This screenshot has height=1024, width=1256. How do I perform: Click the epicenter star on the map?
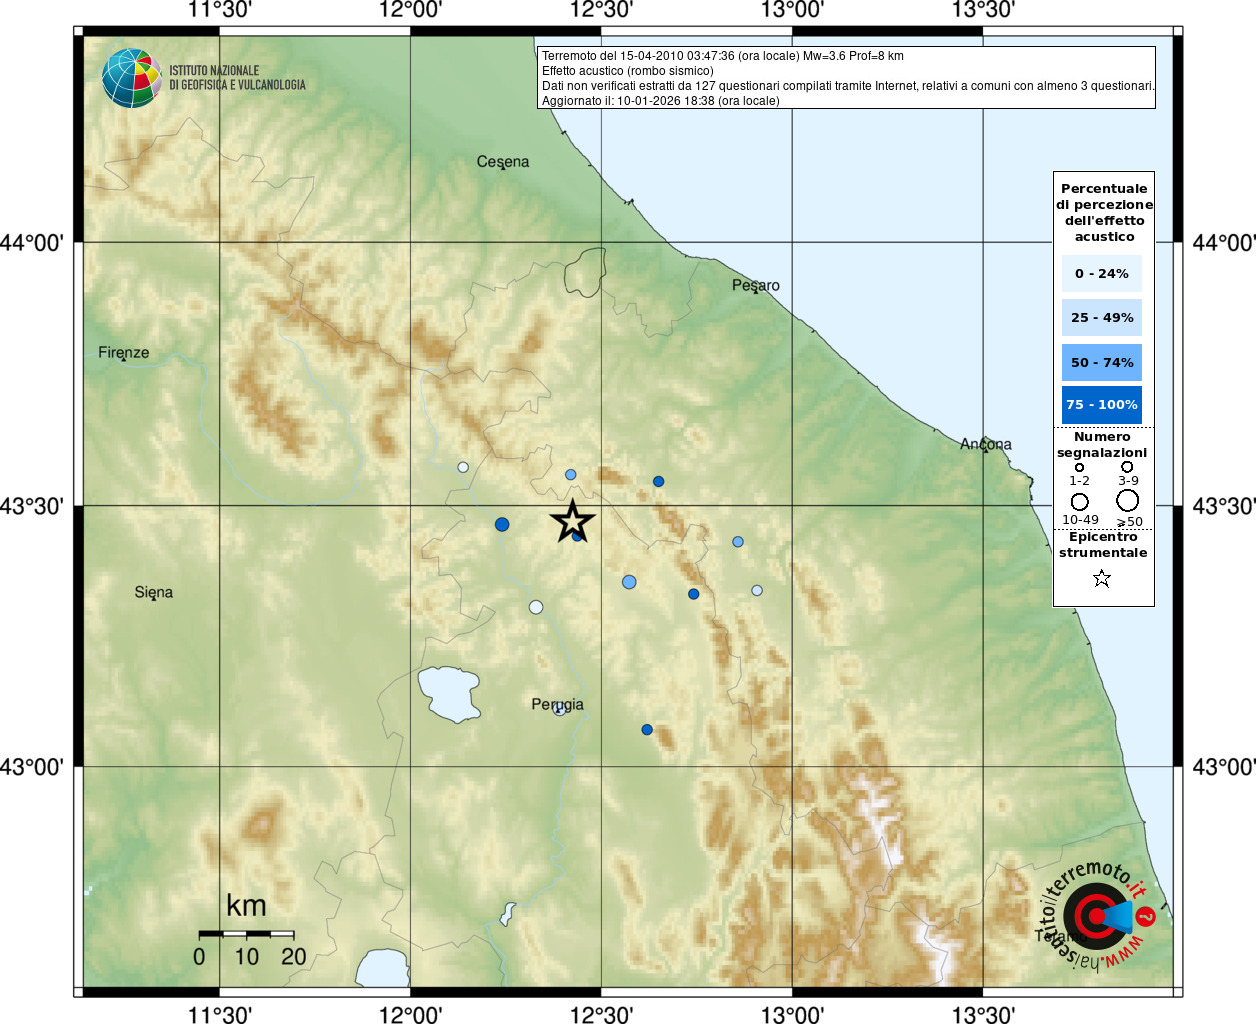(573, 521)
